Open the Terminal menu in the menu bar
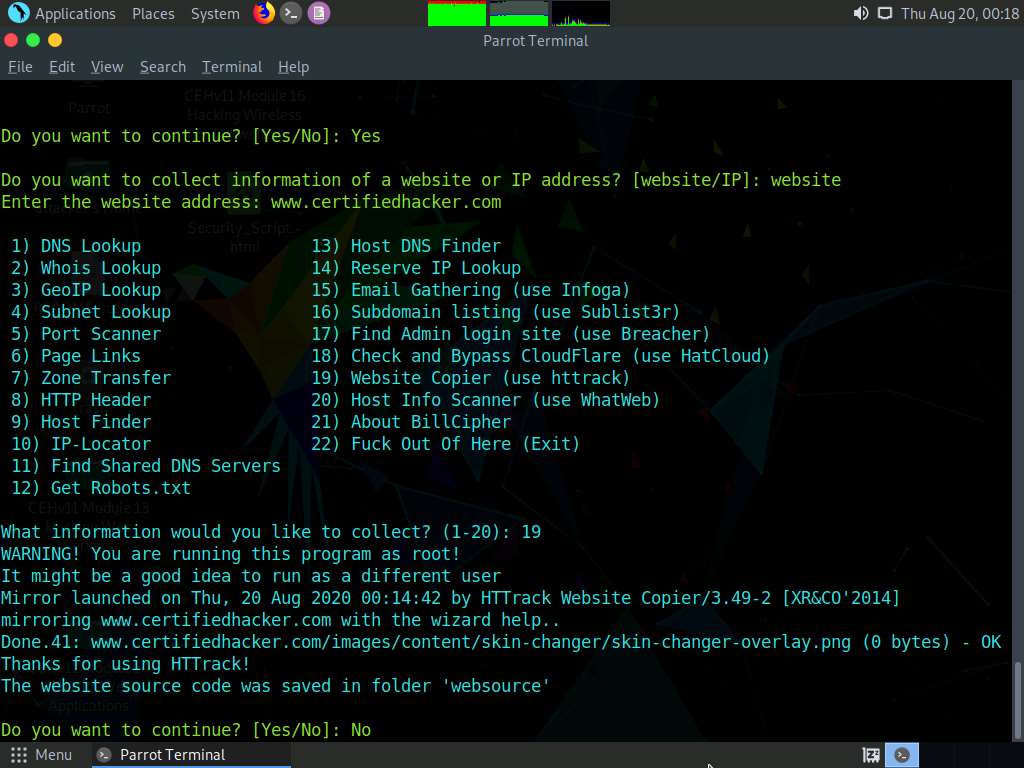This screenshot has width=1024, height=768. point(232,67)
